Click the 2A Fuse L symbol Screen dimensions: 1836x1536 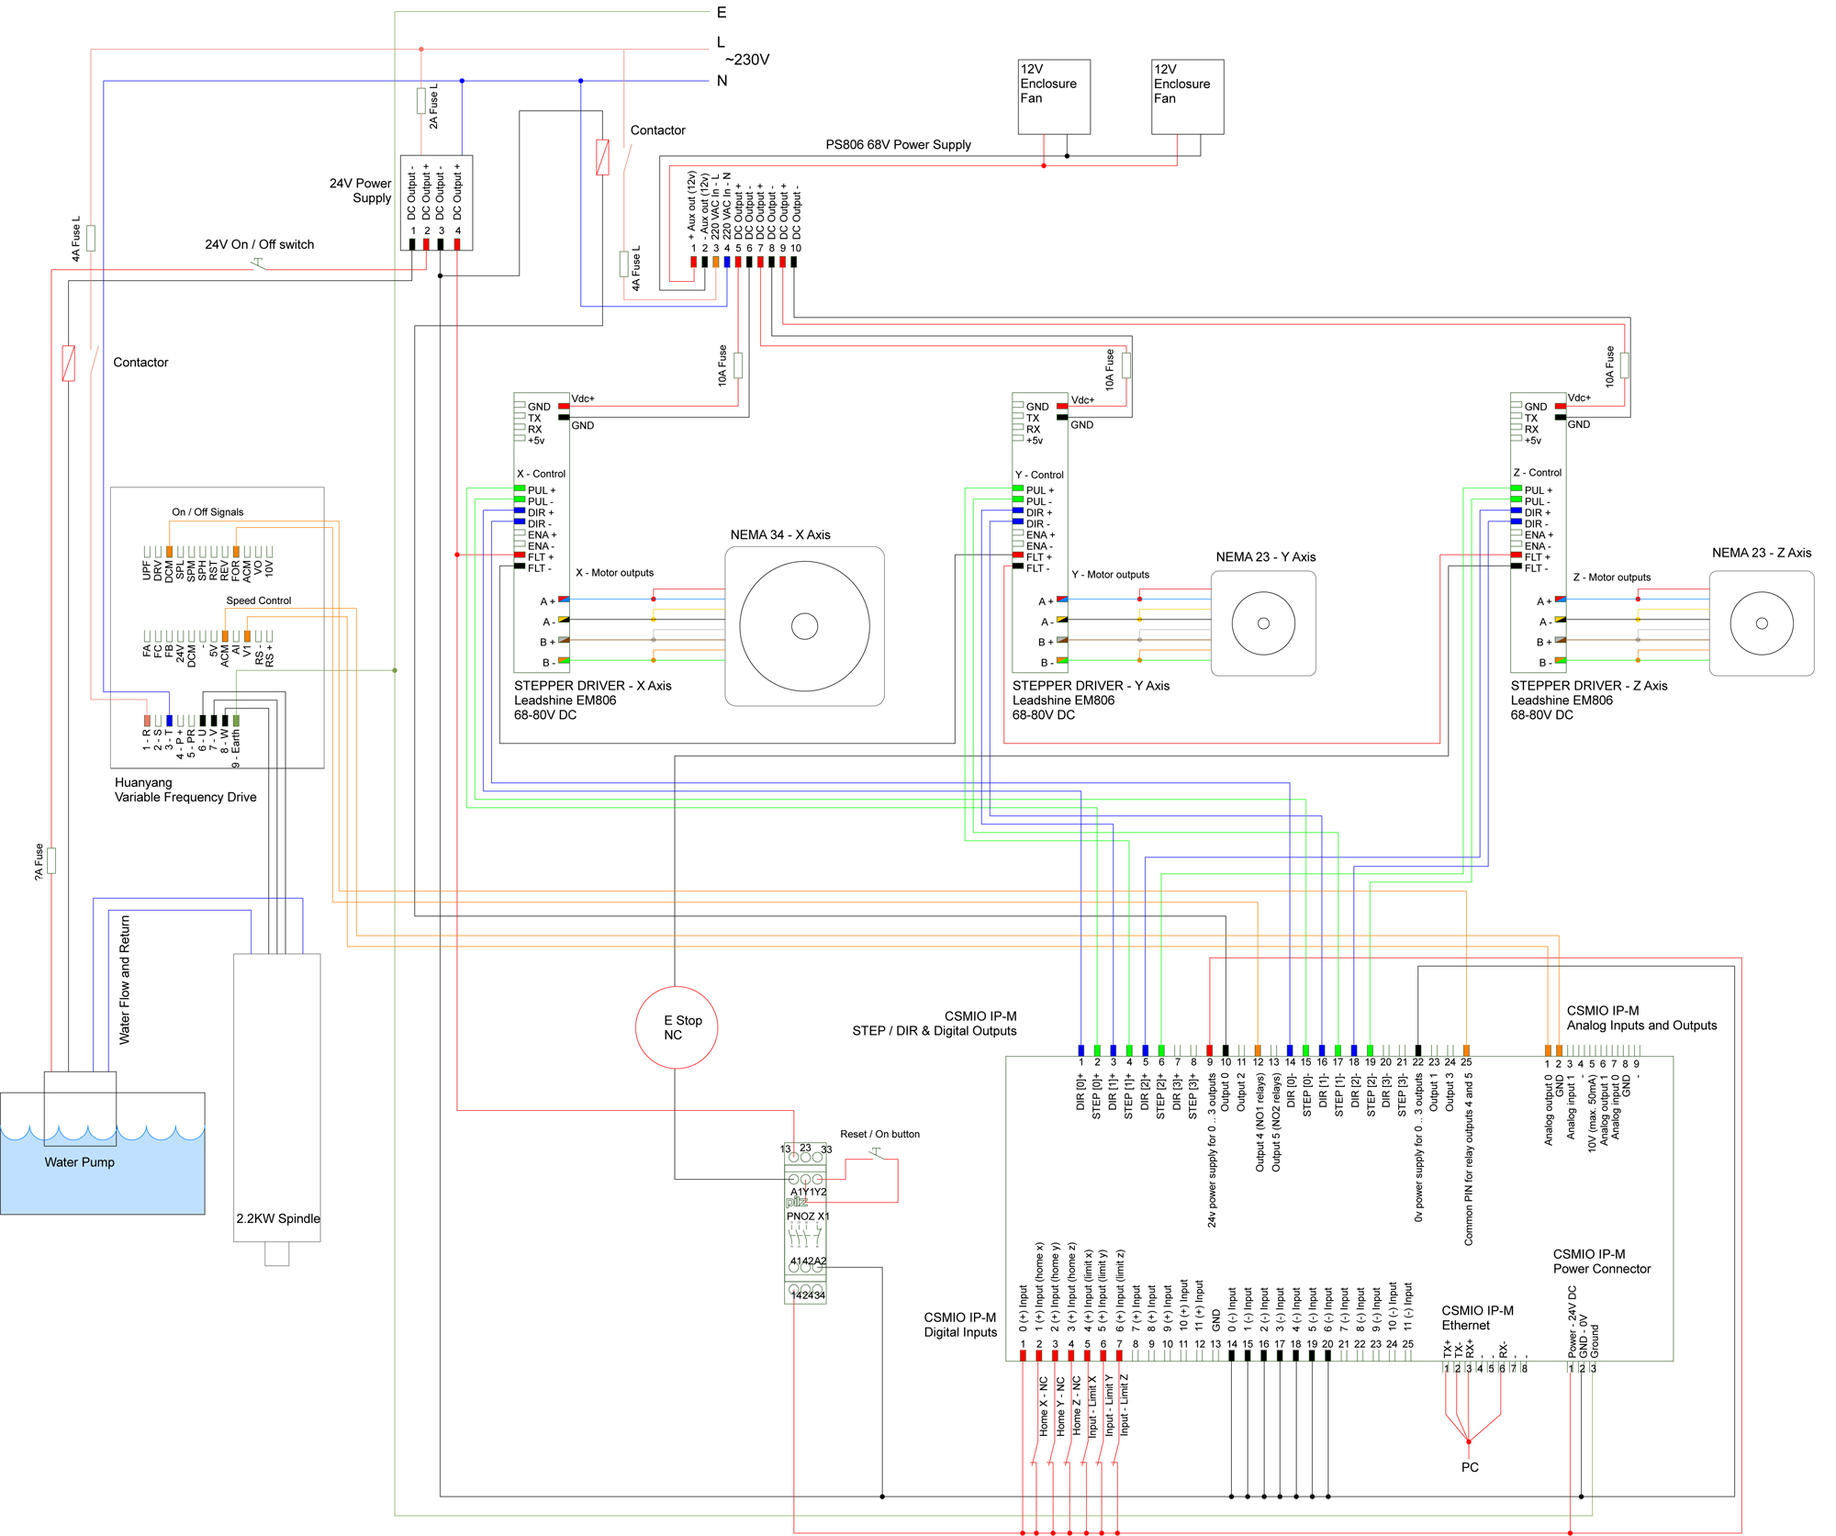point(421,100)
